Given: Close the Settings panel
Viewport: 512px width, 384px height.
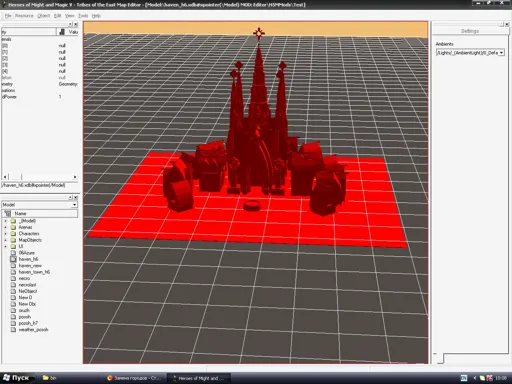Looking at the screenshot, I should coord(507,24).
